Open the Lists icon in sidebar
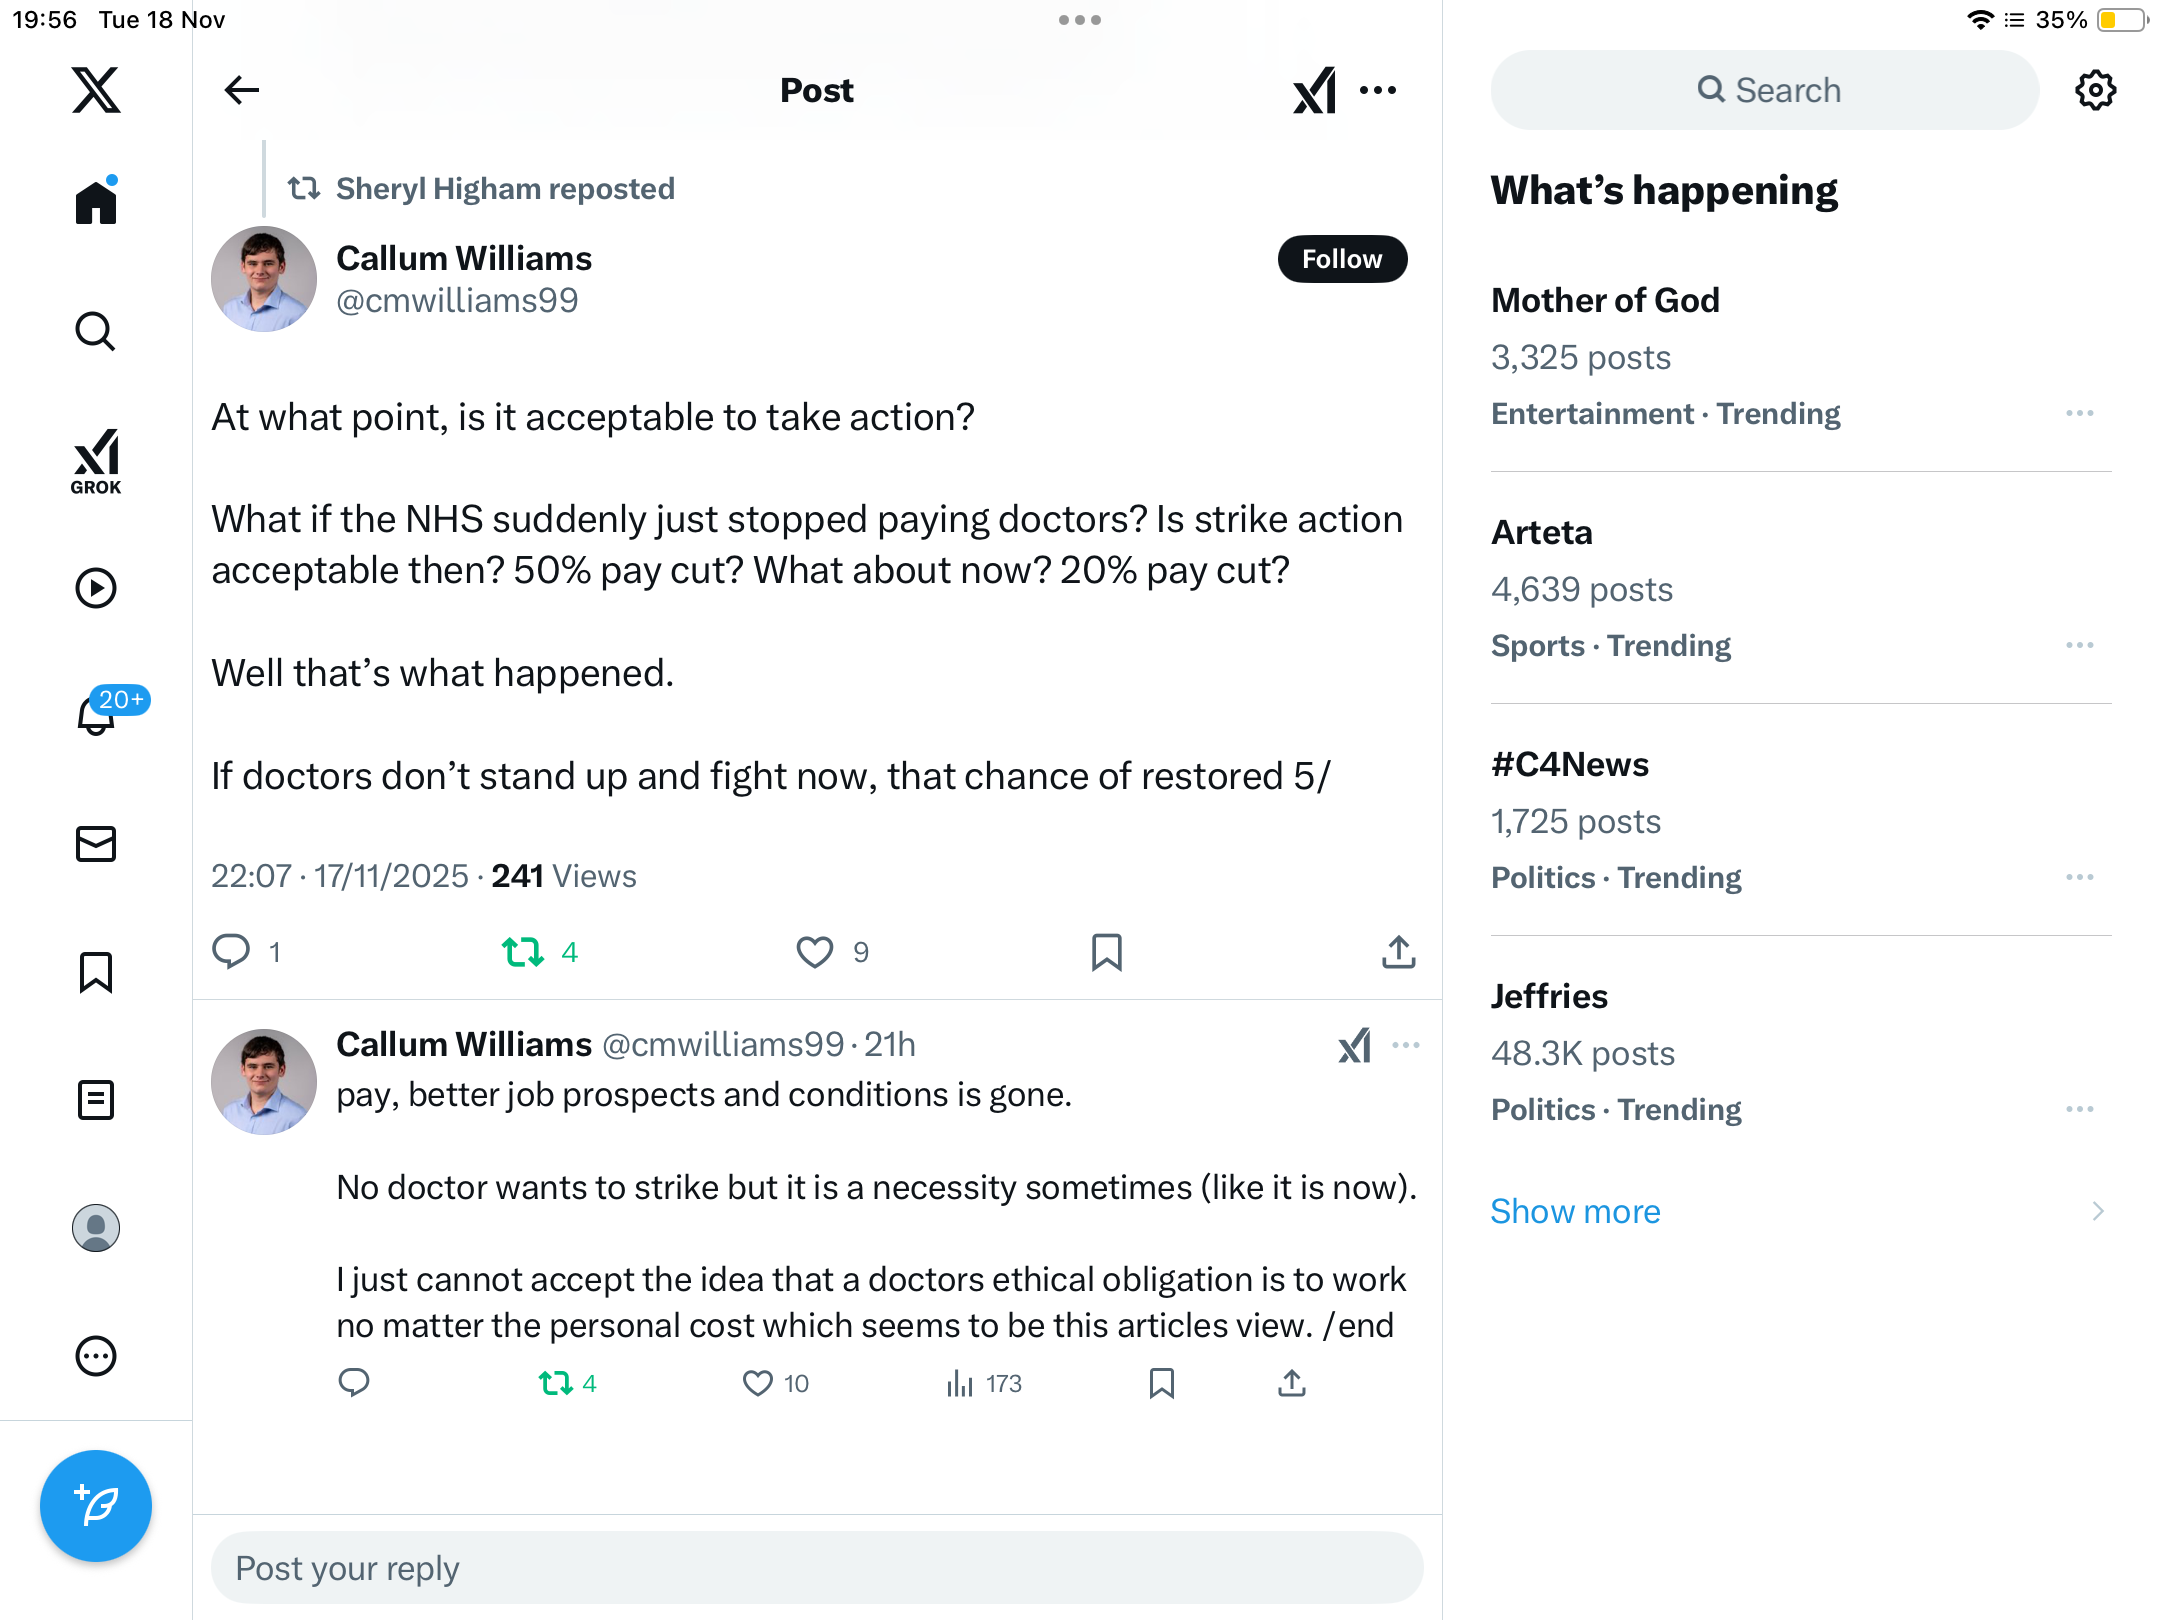The height and width of the screenshot is (1620, 2160). coord(96,1100)
